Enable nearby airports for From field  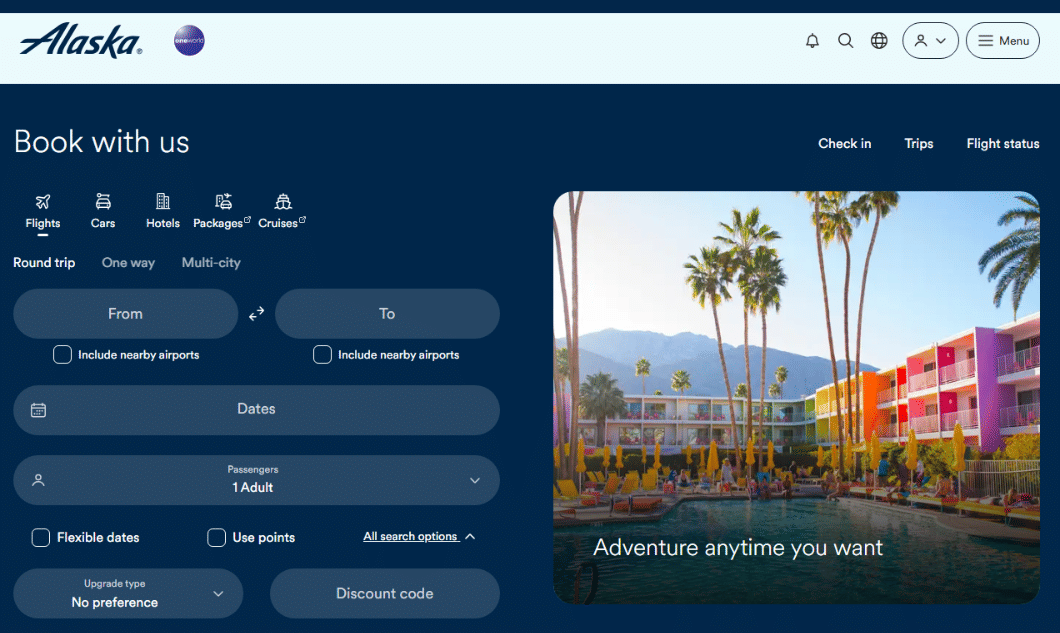click(x=63, y=355)
